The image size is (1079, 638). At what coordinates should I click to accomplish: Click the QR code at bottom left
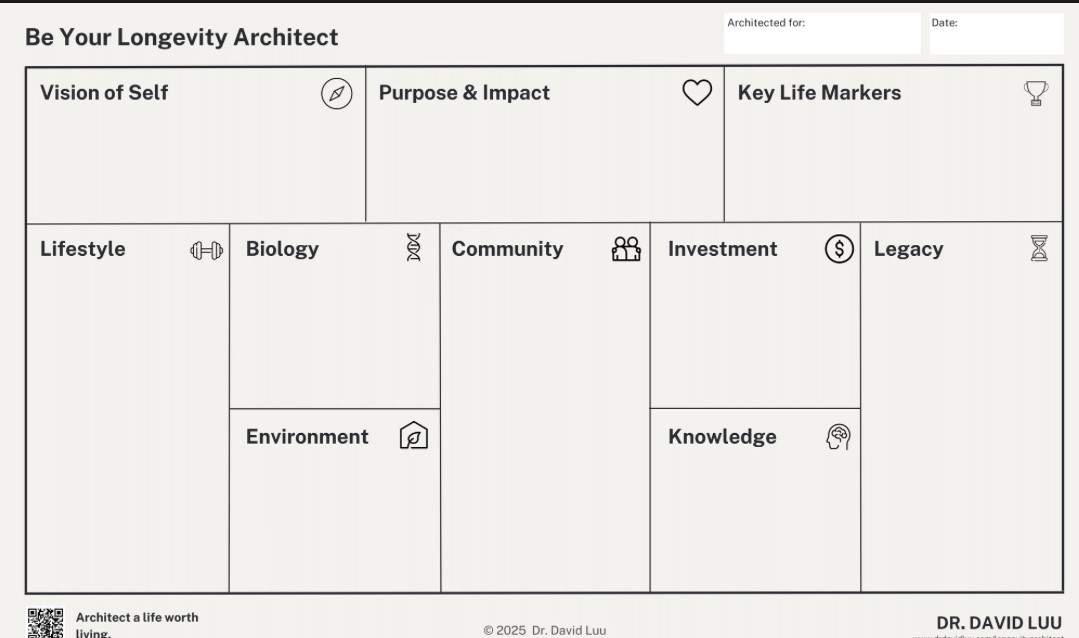(45, 623)
